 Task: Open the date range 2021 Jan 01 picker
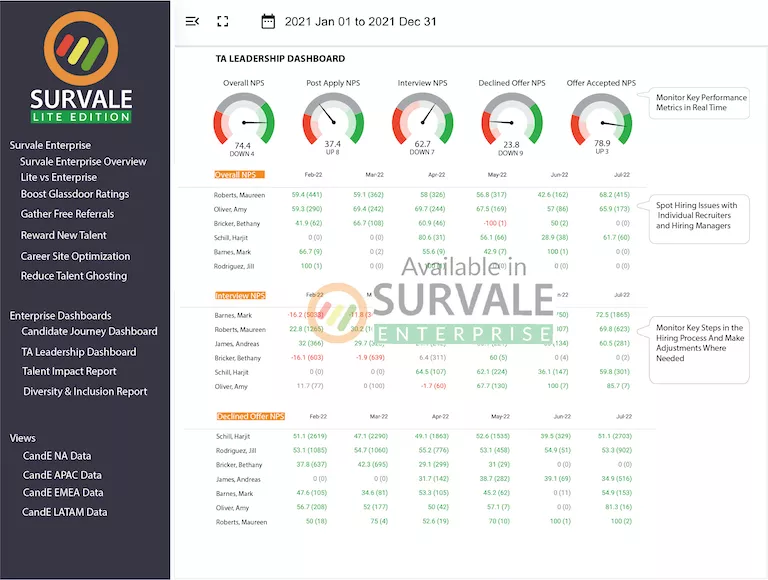361,21
